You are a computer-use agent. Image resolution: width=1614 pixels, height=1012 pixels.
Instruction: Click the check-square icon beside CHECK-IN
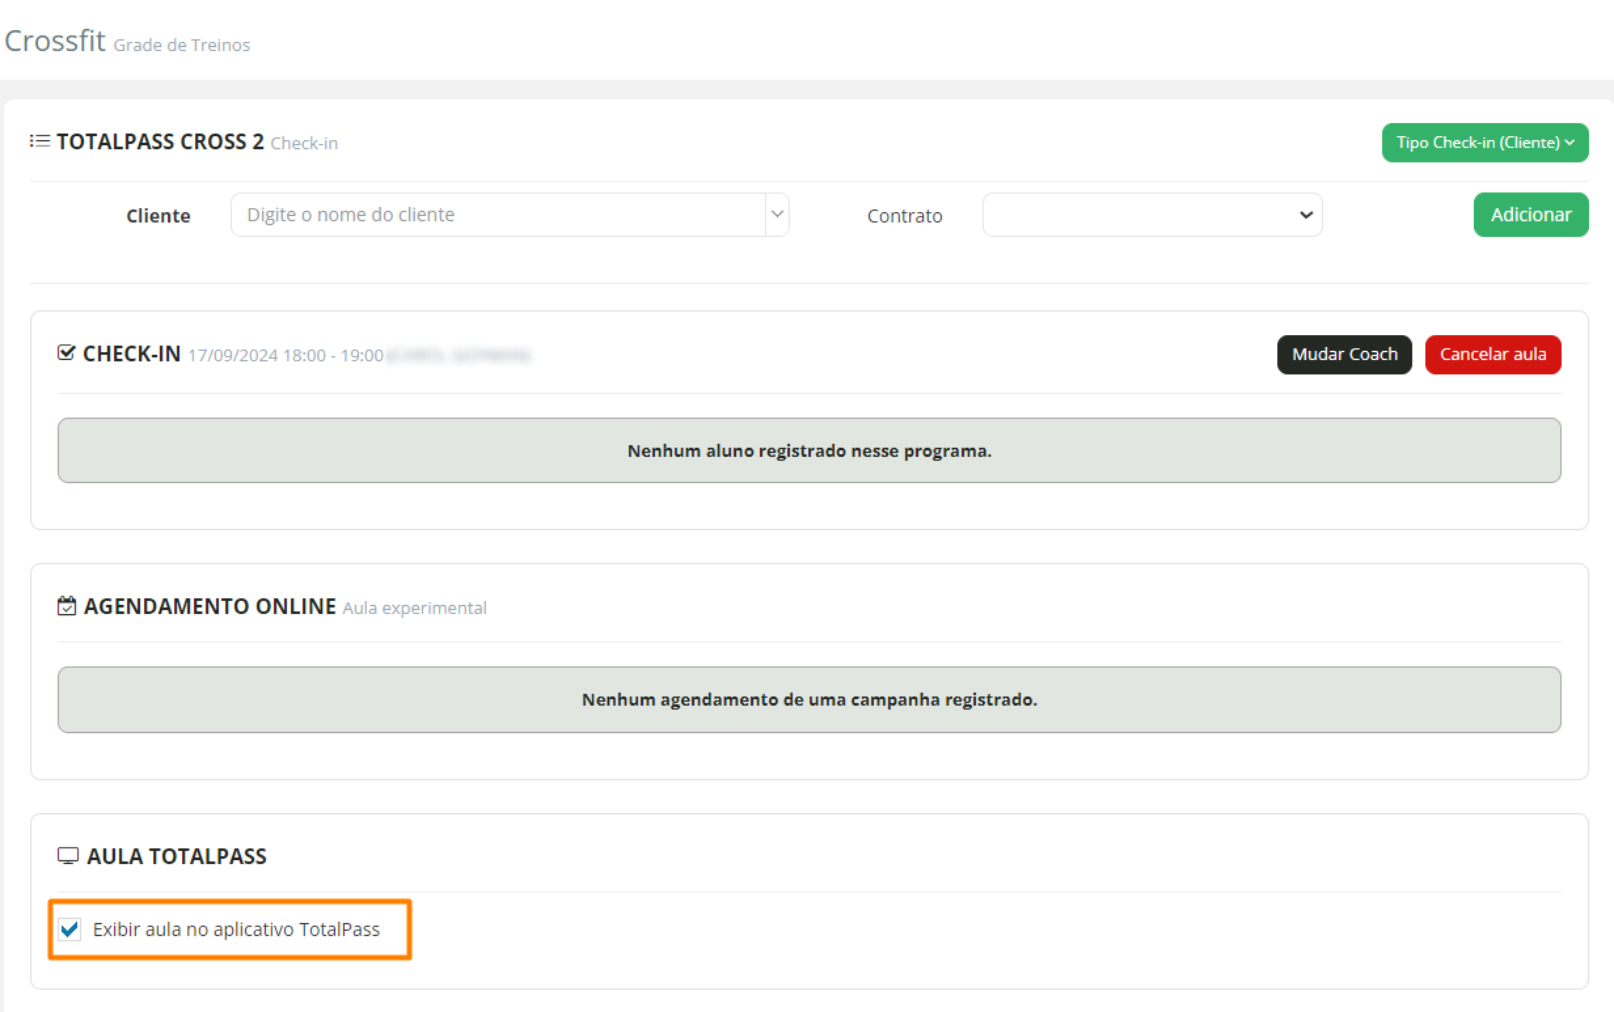(67, 353)
